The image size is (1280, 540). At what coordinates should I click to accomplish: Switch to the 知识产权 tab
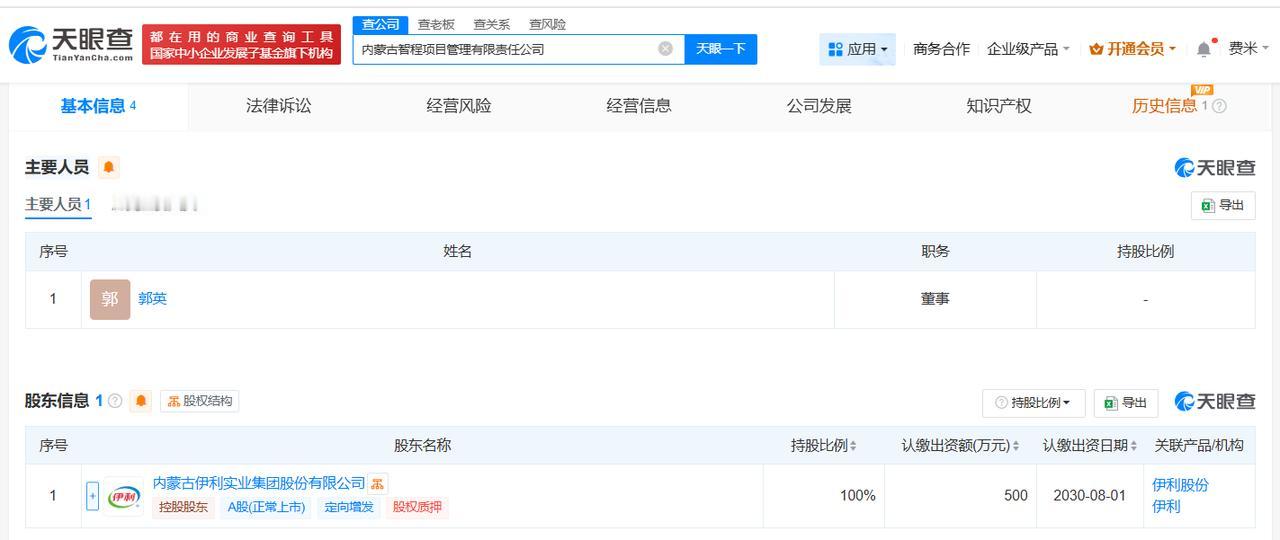[999, 106]
